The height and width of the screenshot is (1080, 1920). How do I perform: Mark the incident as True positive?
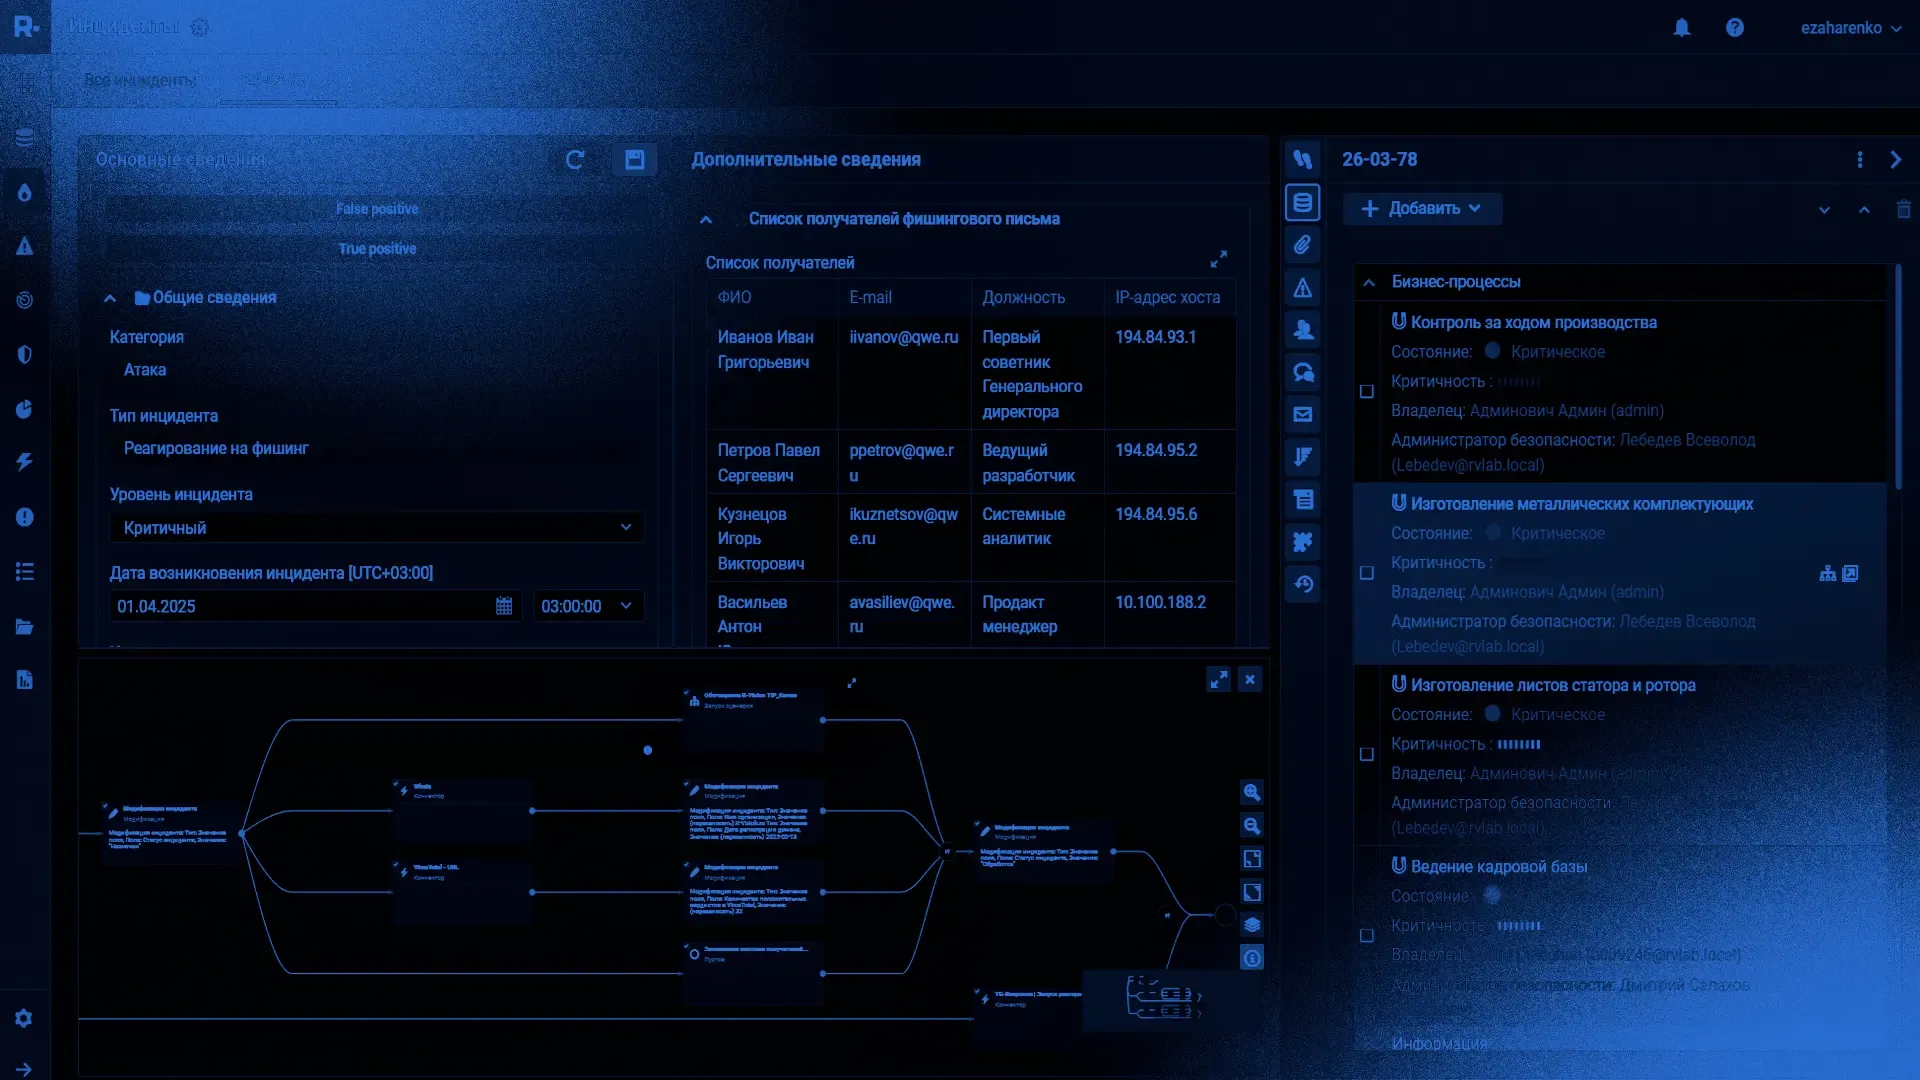(x=377, y=249)
